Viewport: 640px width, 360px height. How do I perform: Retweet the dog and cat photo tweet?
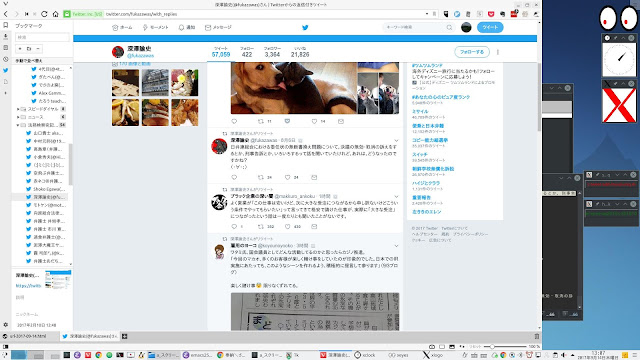point(261,121)
